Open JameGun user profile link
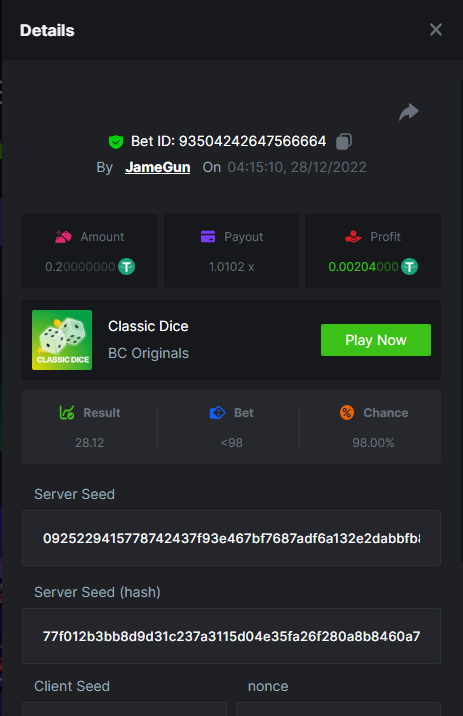463x716 pixels. 158,167
